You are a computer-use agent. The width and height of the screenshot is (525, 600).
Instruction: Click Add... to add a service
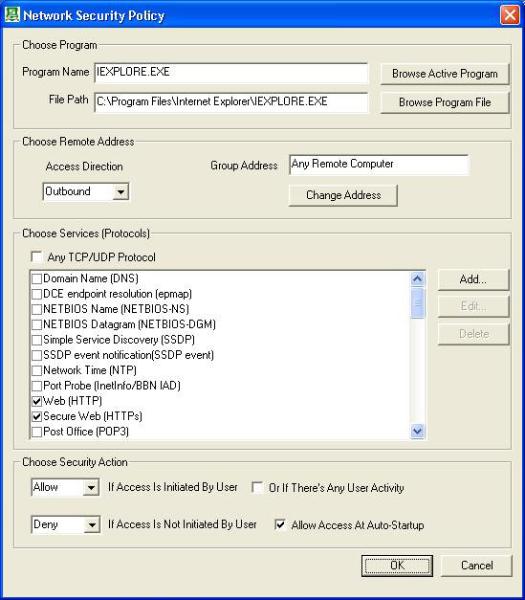pyautogui.click(x=473, y=279)
